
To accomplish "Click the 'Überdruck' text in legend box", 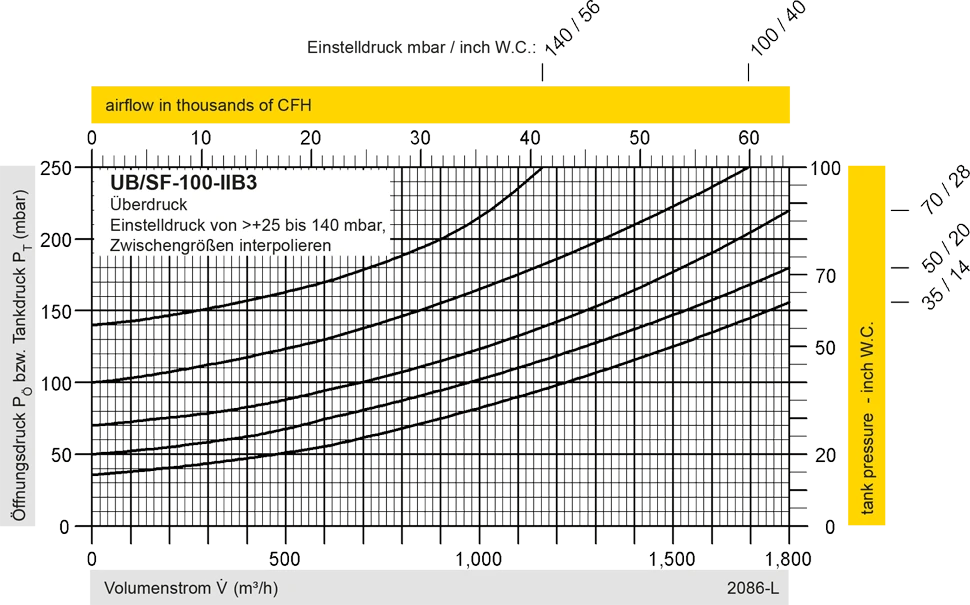I will [140, 205].
